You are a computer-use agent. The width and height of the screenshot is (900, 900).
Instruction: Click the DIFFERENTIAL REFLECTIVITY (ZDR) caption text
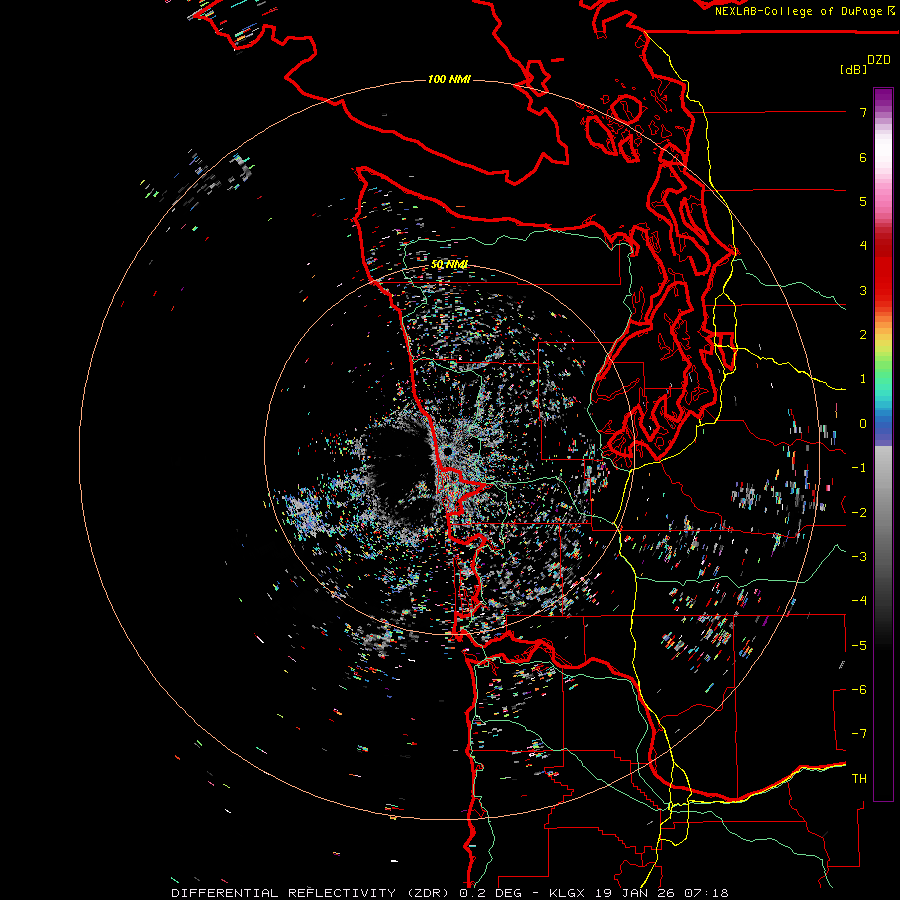pos(312,893)
